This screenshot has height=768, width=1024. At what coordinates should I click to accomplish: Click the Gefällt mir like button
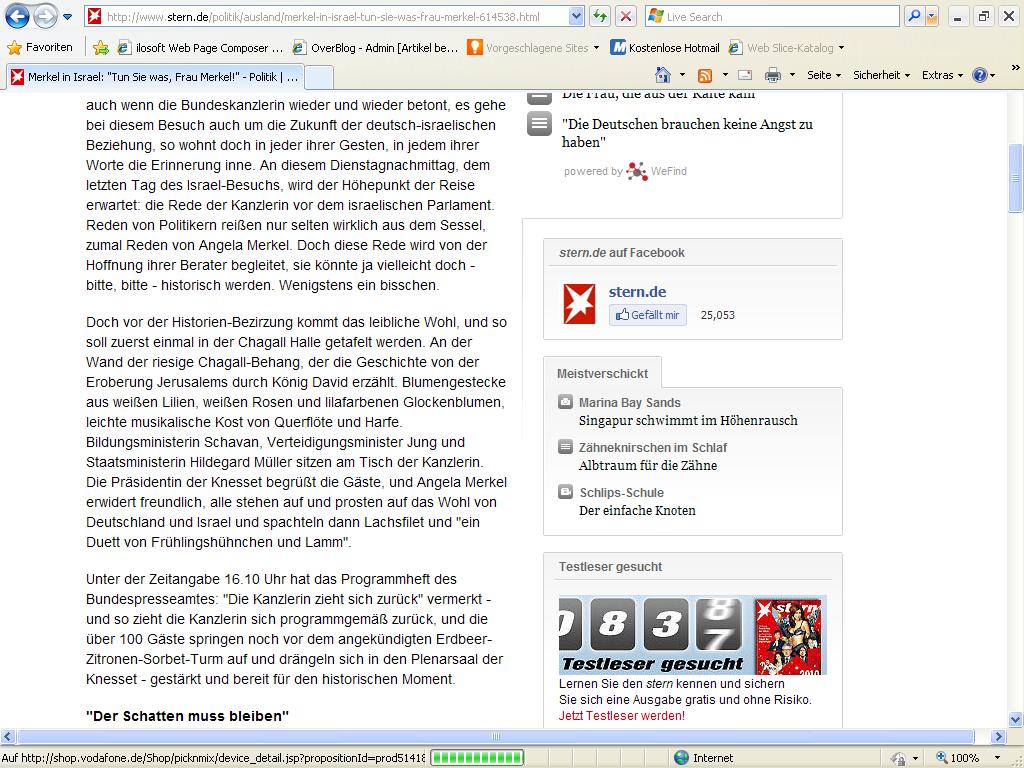tap(648, 315)
